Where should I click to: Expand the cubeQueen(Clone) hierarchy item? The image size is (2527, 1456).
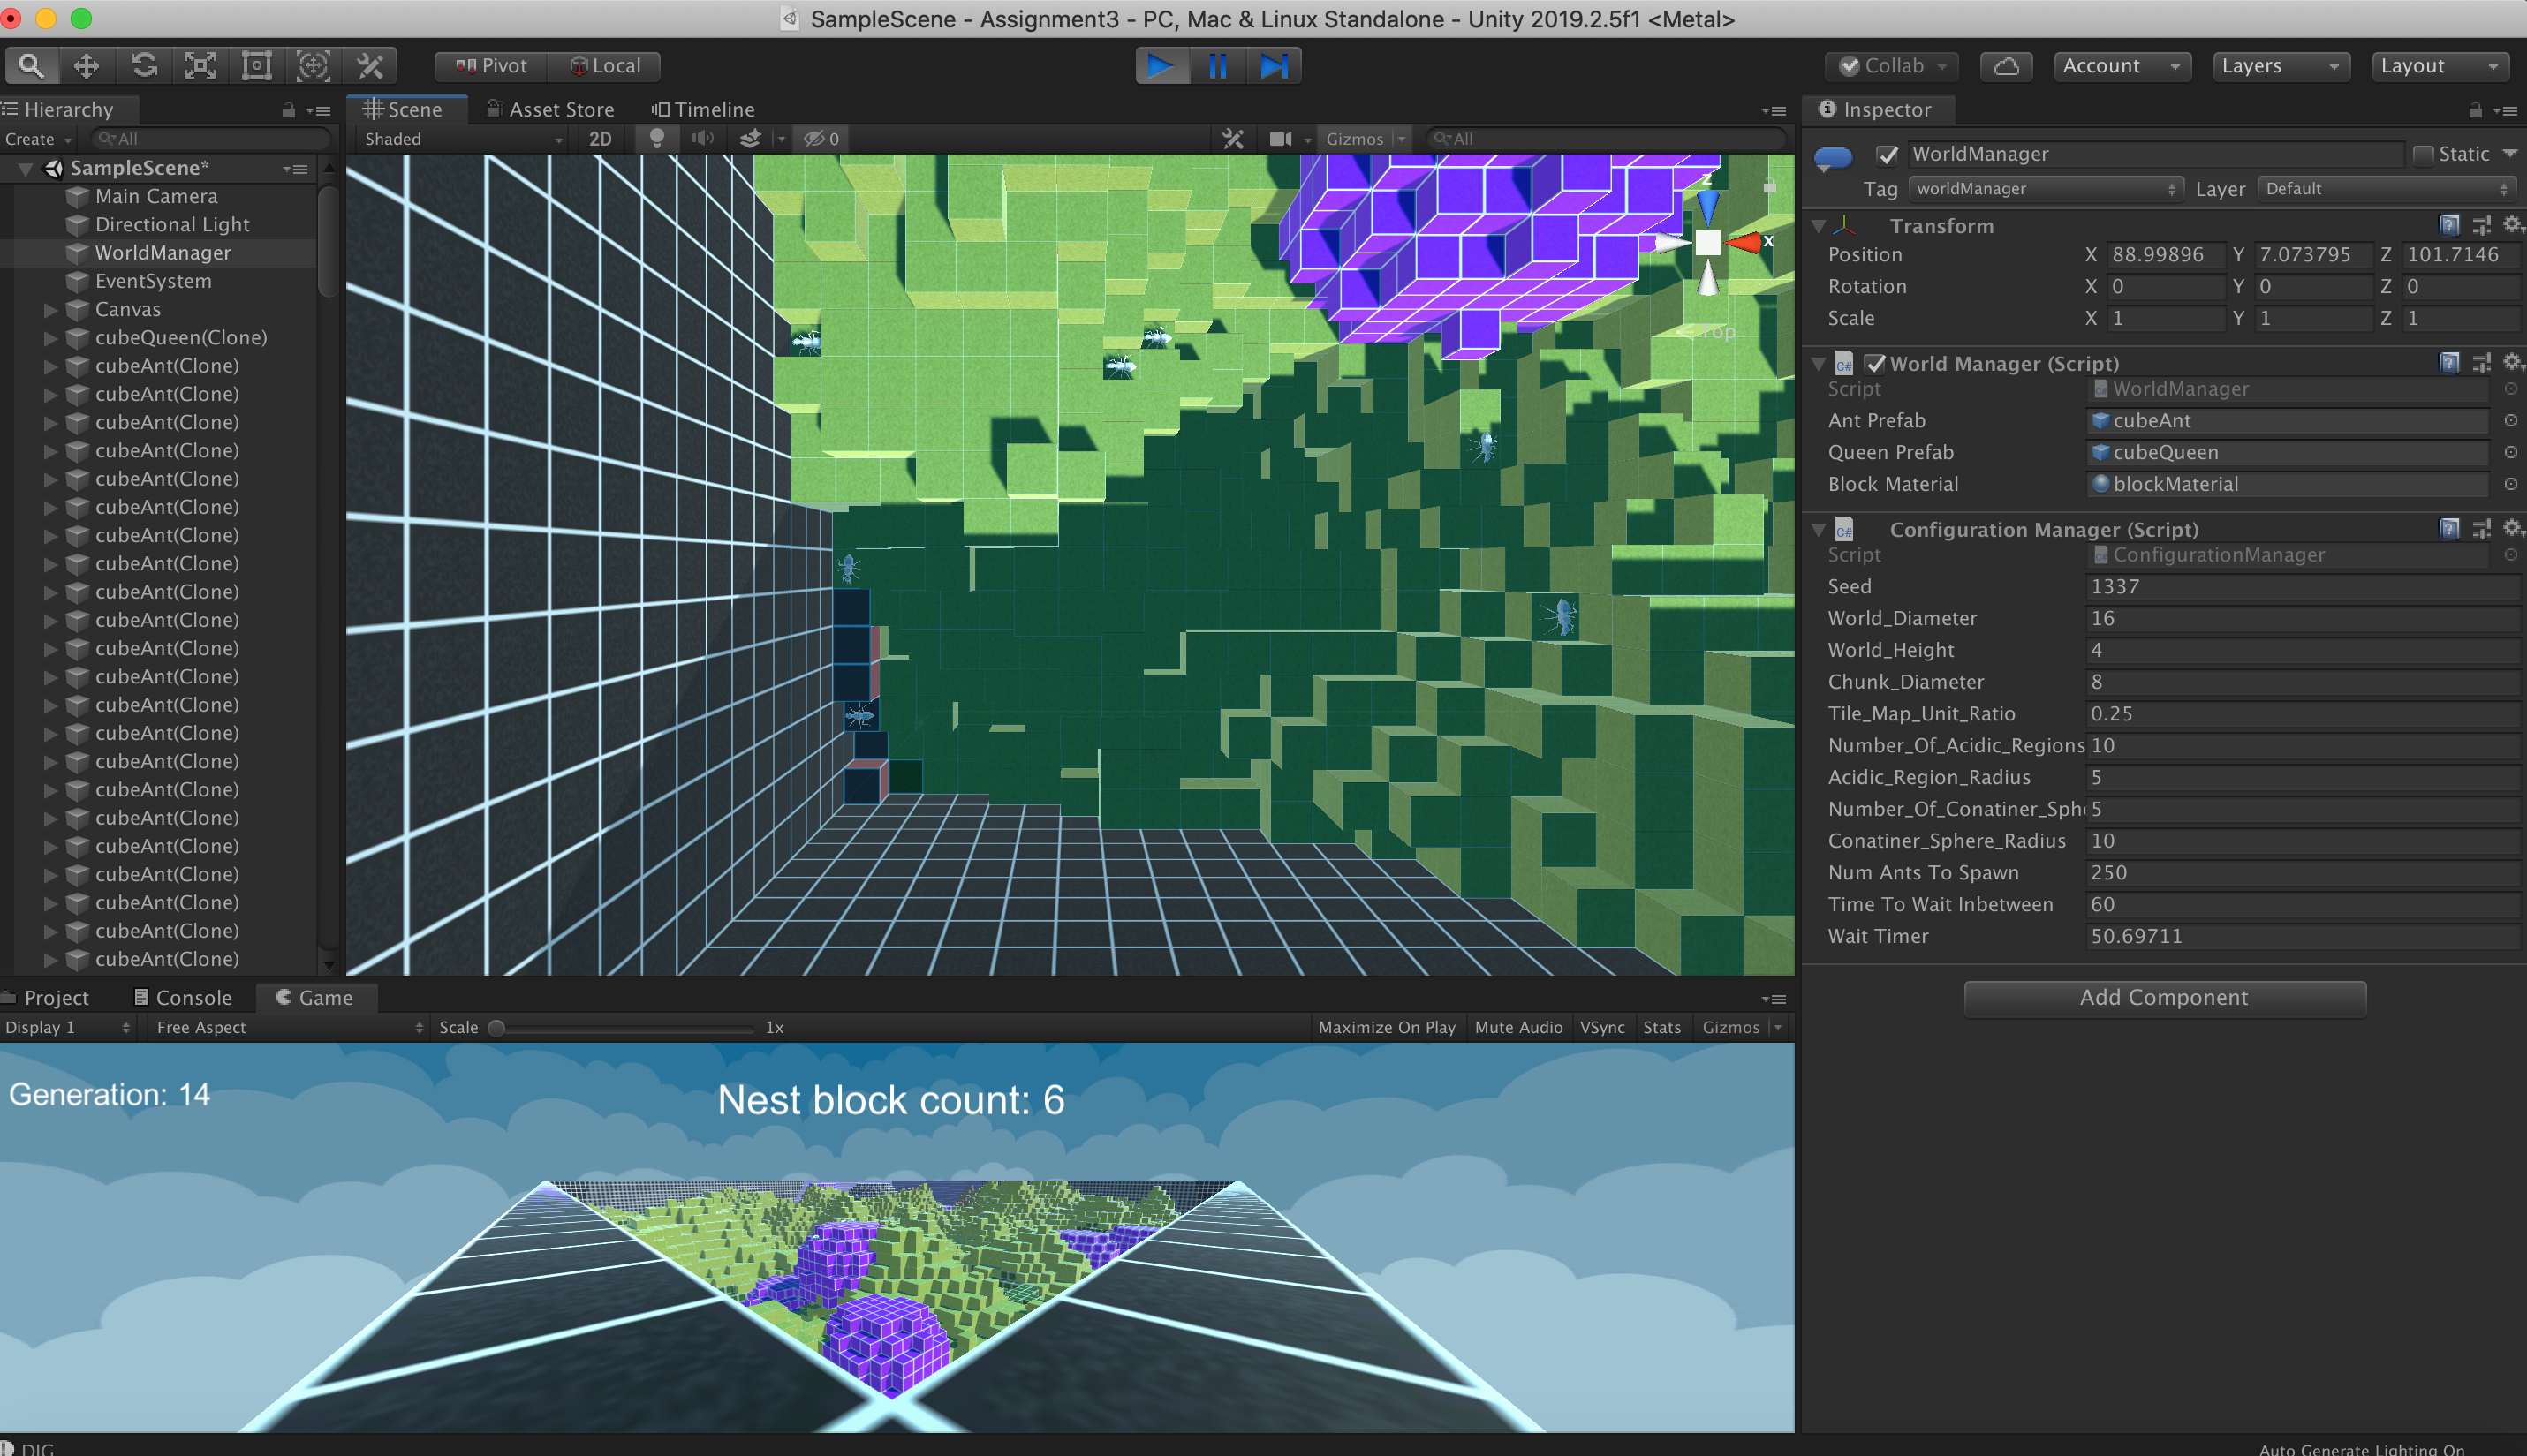pyautogui.click(x=50, y=338)
